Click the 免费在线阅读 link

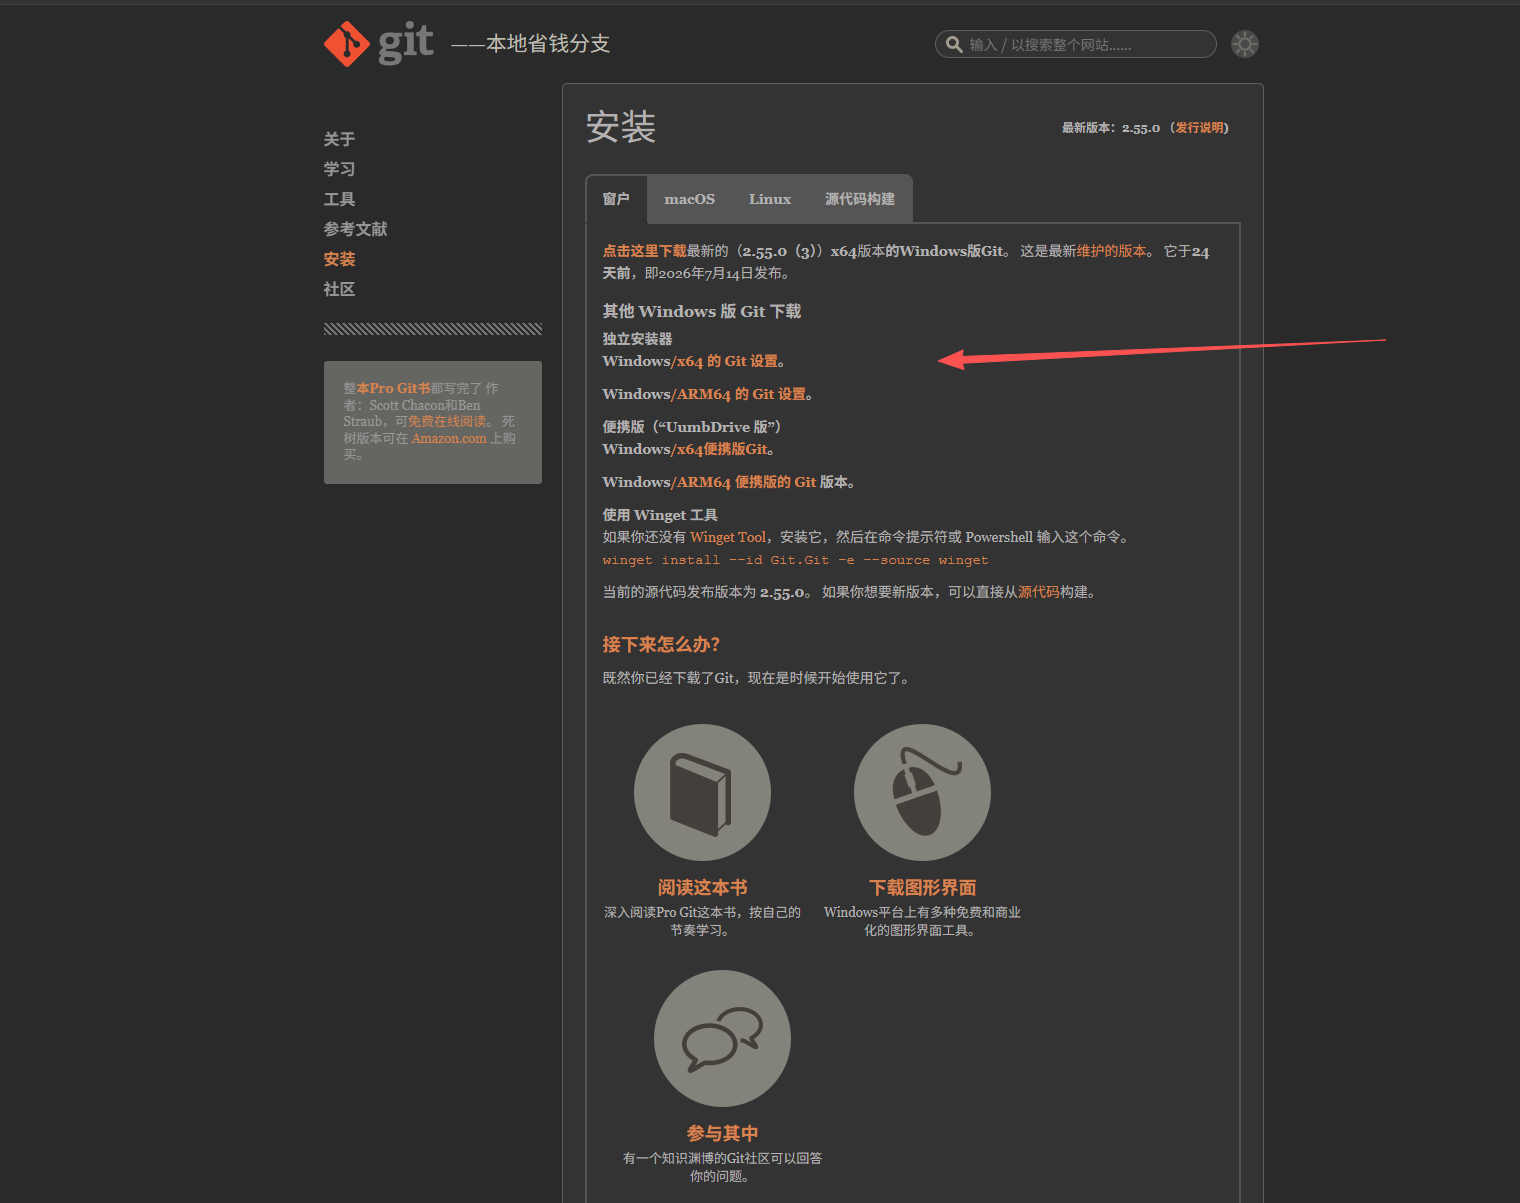[447, 422]
